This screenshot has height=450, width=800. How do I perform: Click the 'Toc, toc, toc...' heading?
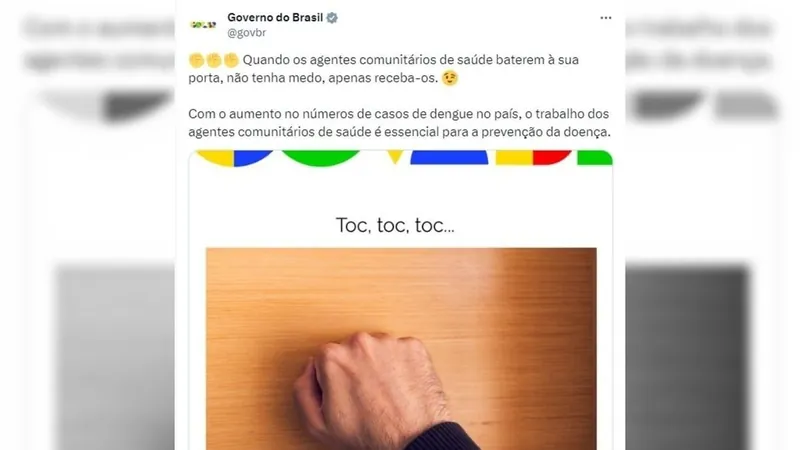pos(395,225)
